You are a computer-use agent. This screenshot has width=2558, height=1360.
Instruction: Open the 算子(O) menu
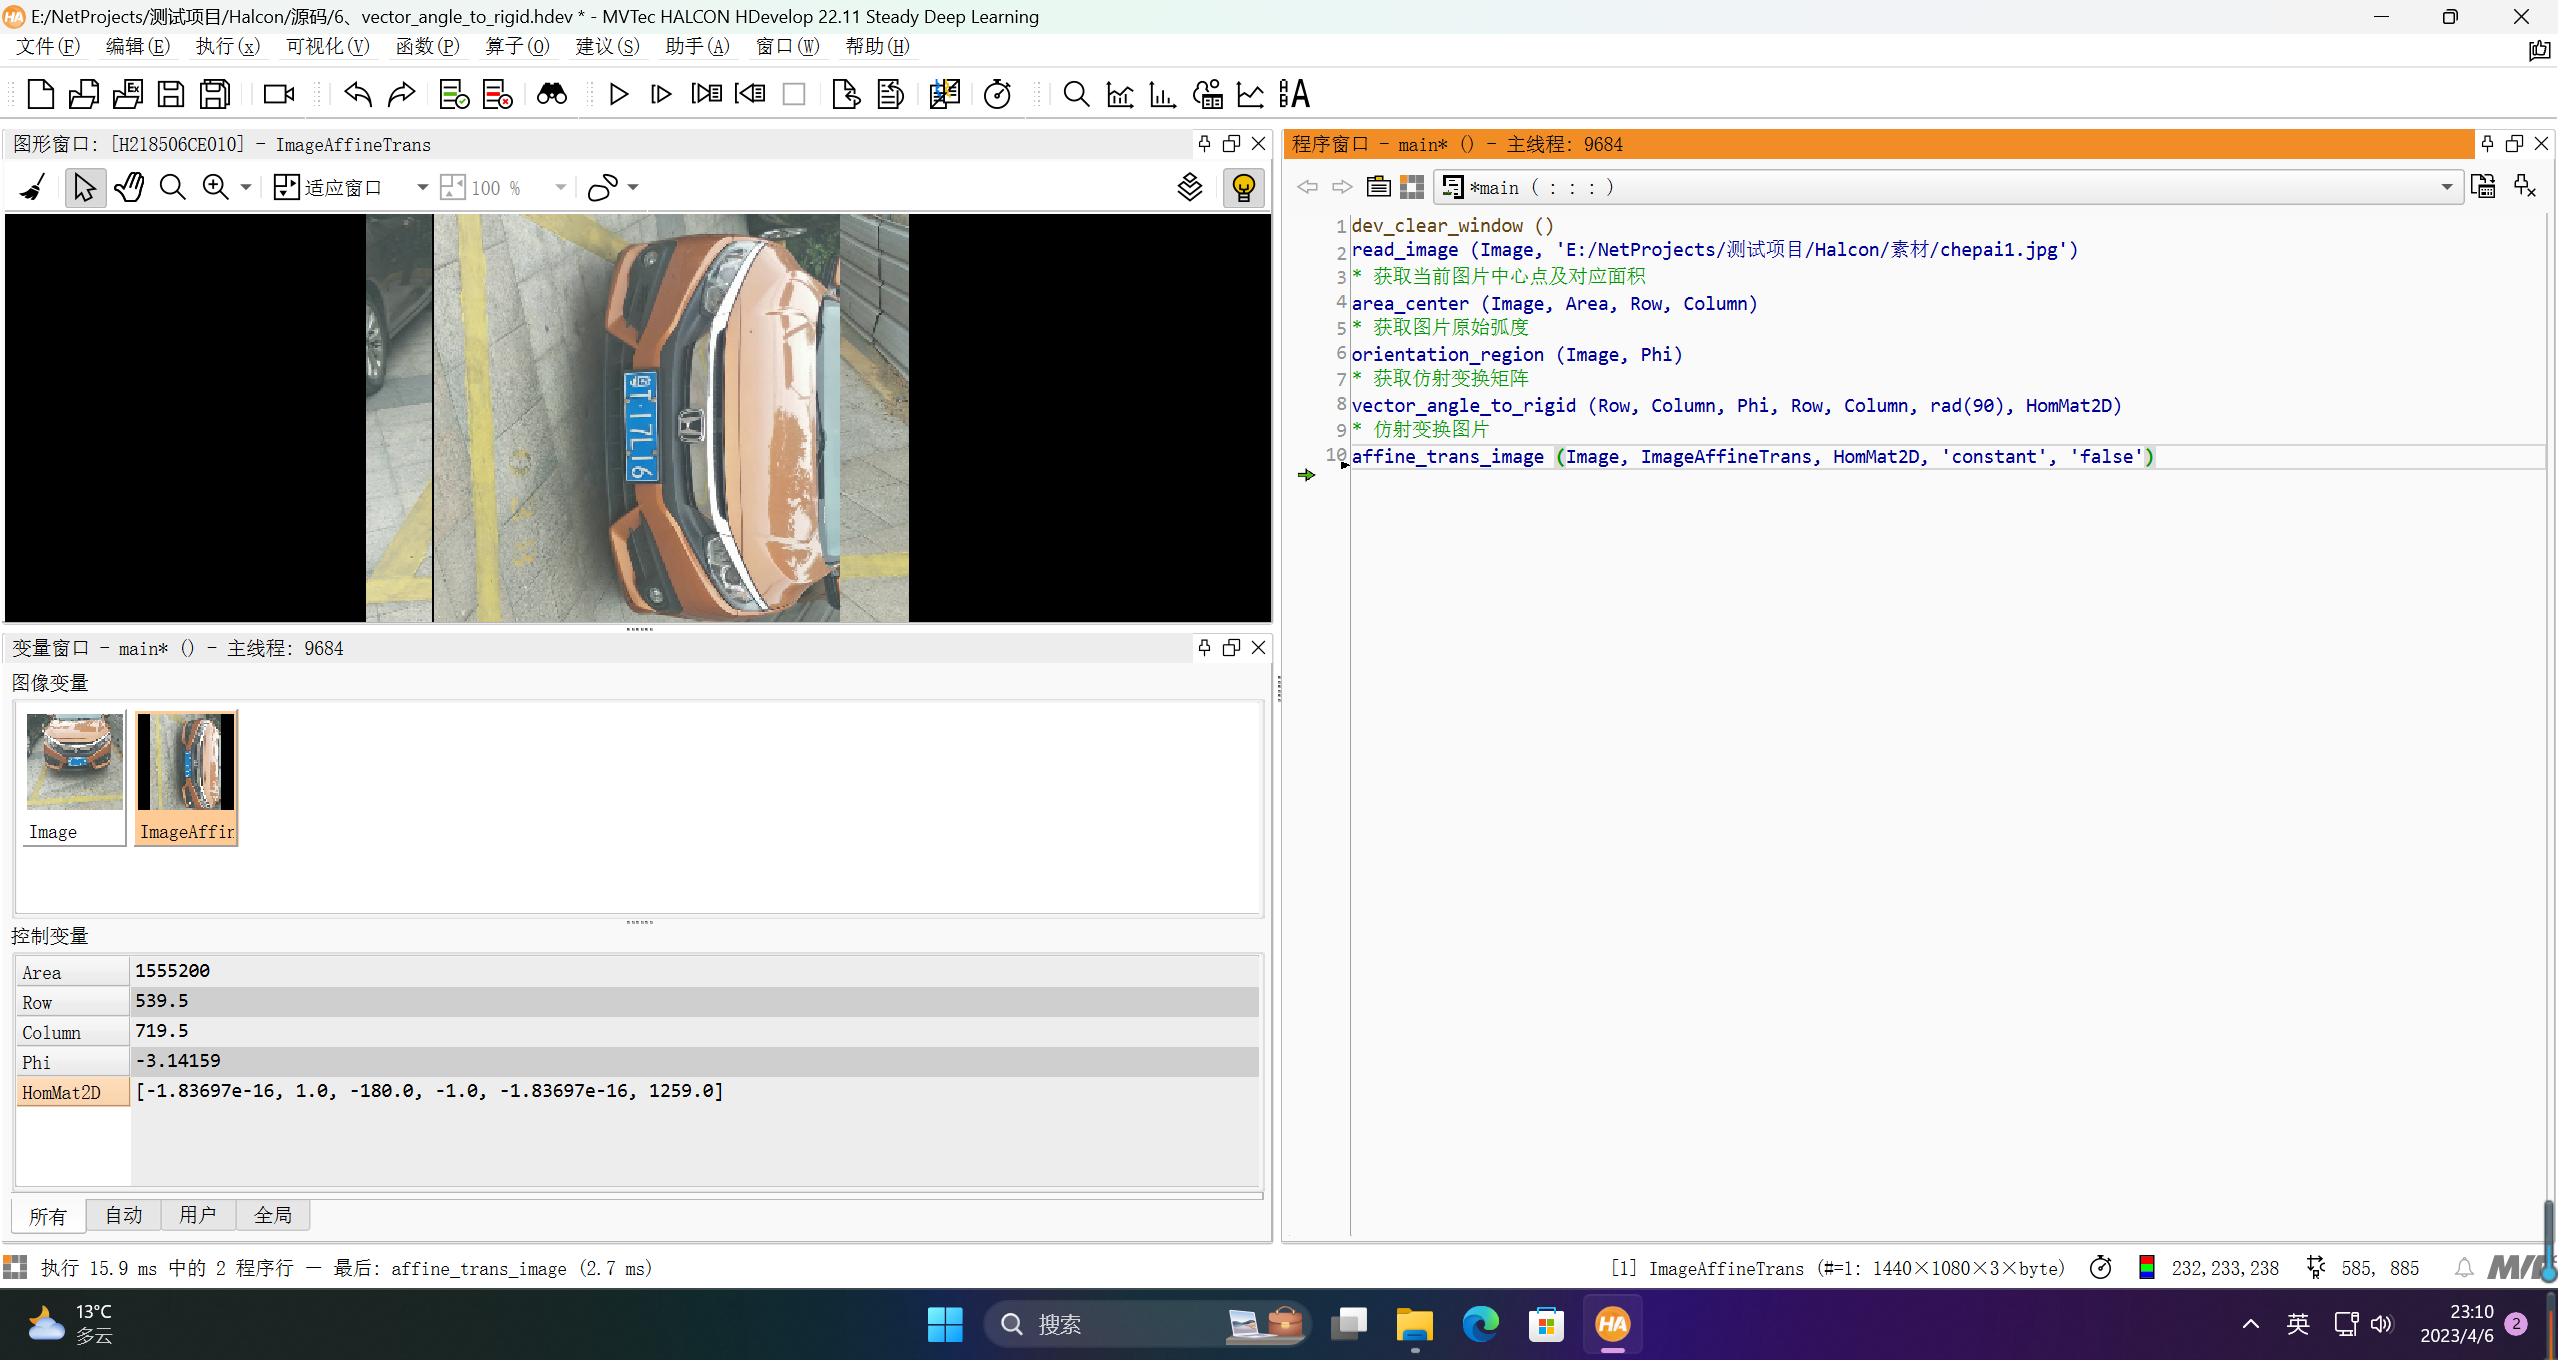point(517,46)
